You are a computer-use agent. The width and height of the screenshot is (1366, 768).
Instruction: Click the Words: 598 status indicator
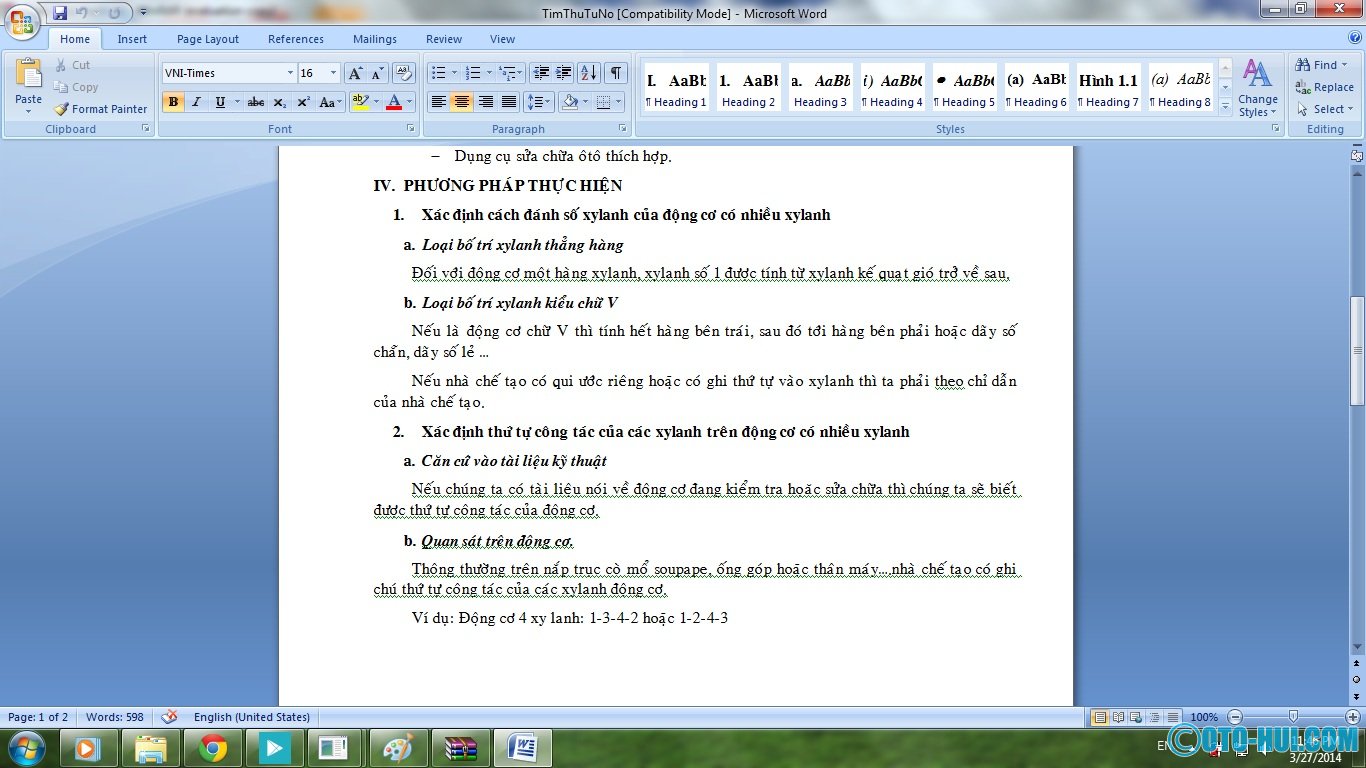[115, 717]
